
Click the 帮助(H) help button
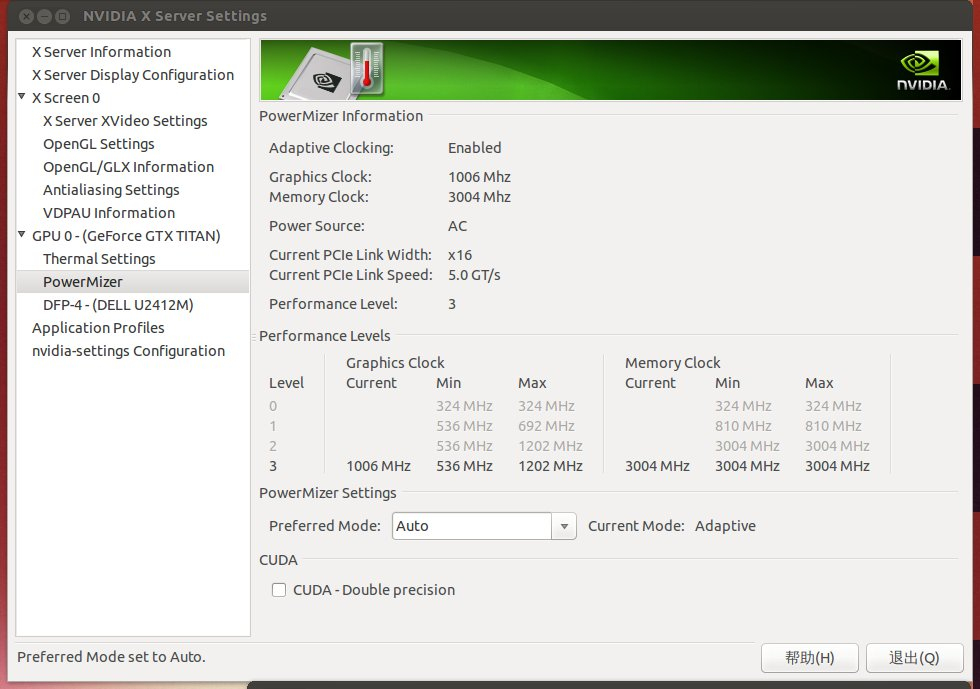pyautogui.click(x=809, y=658)
